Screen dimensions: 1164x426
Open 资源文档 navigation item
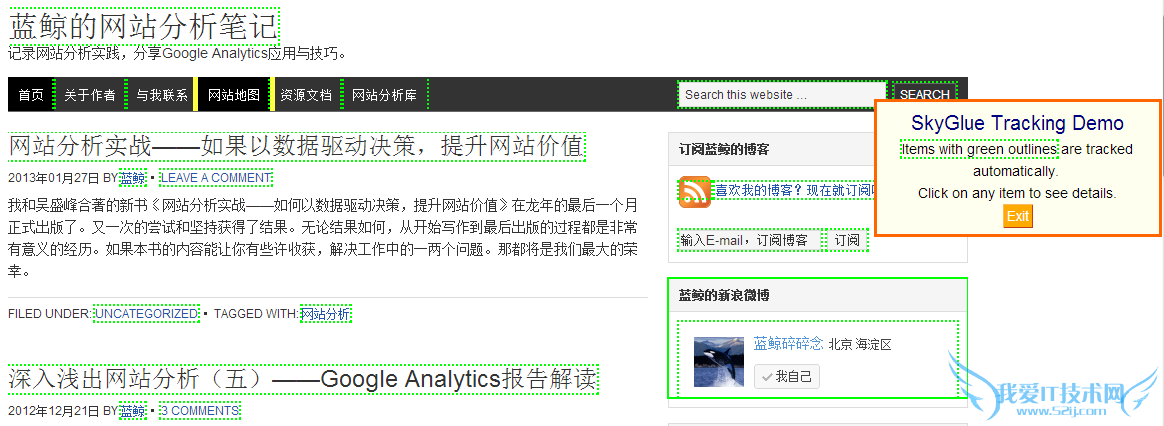306,95
